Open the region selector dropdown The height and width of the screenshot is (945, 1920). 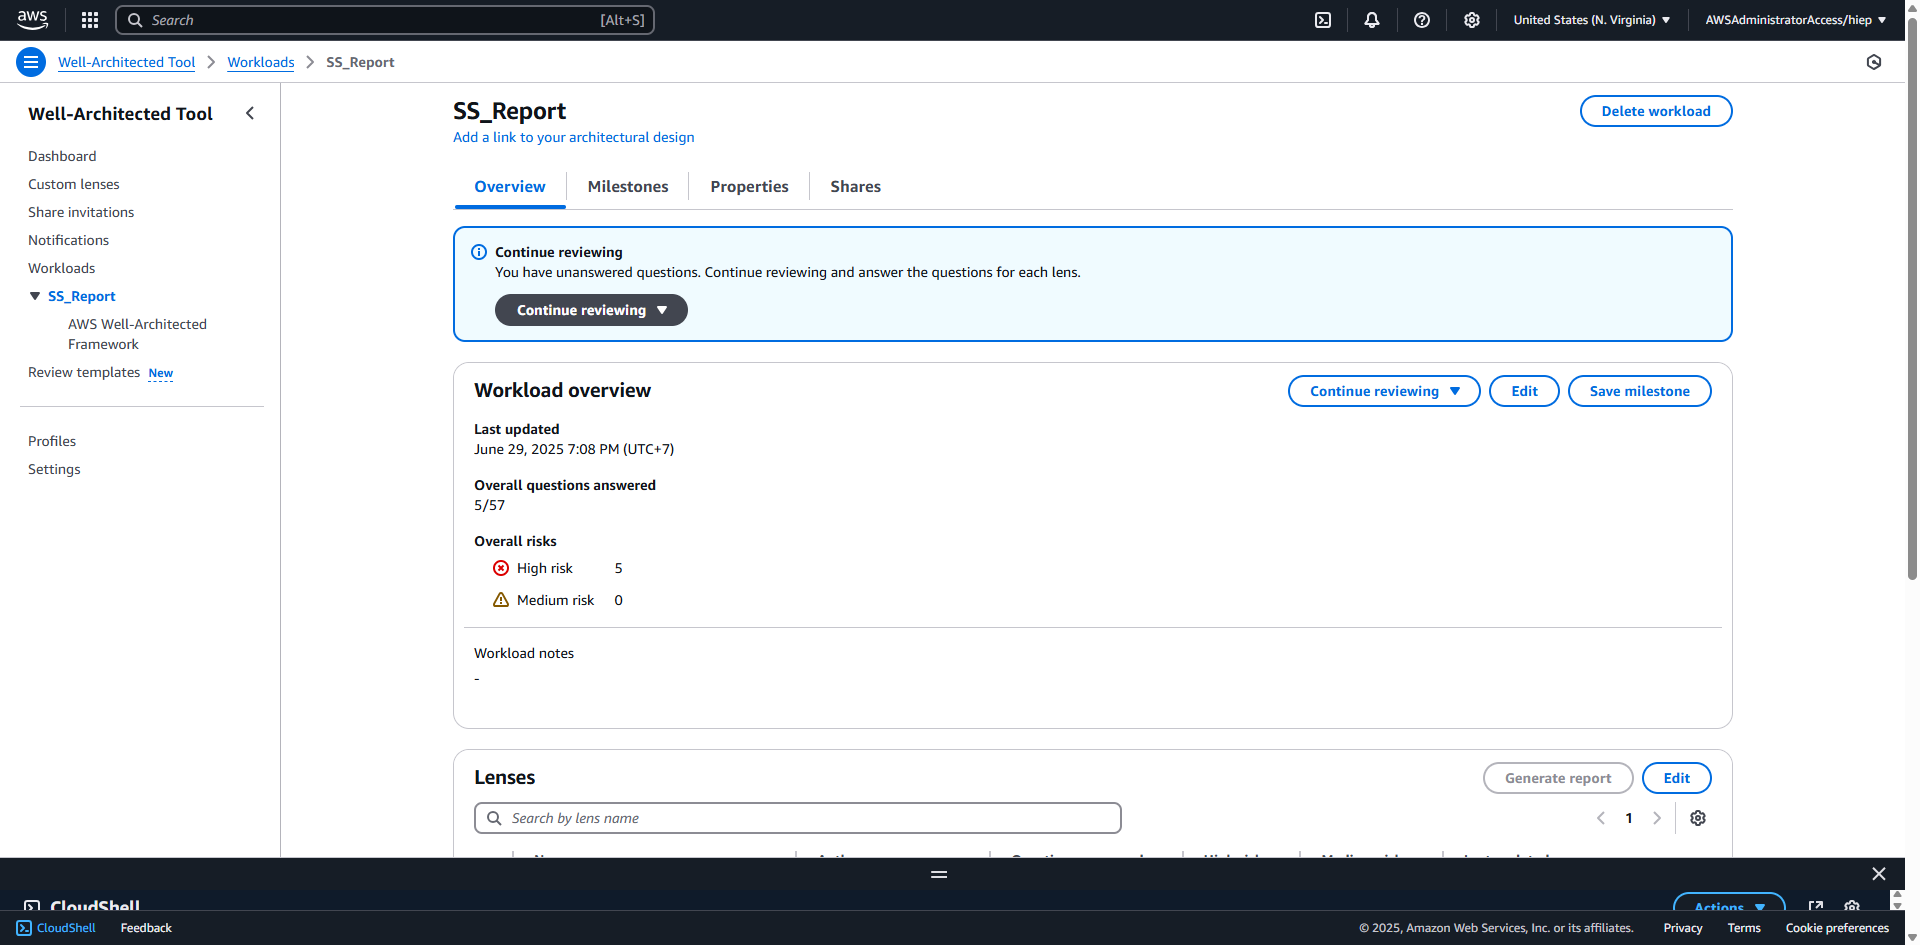tap(1591, 20)
